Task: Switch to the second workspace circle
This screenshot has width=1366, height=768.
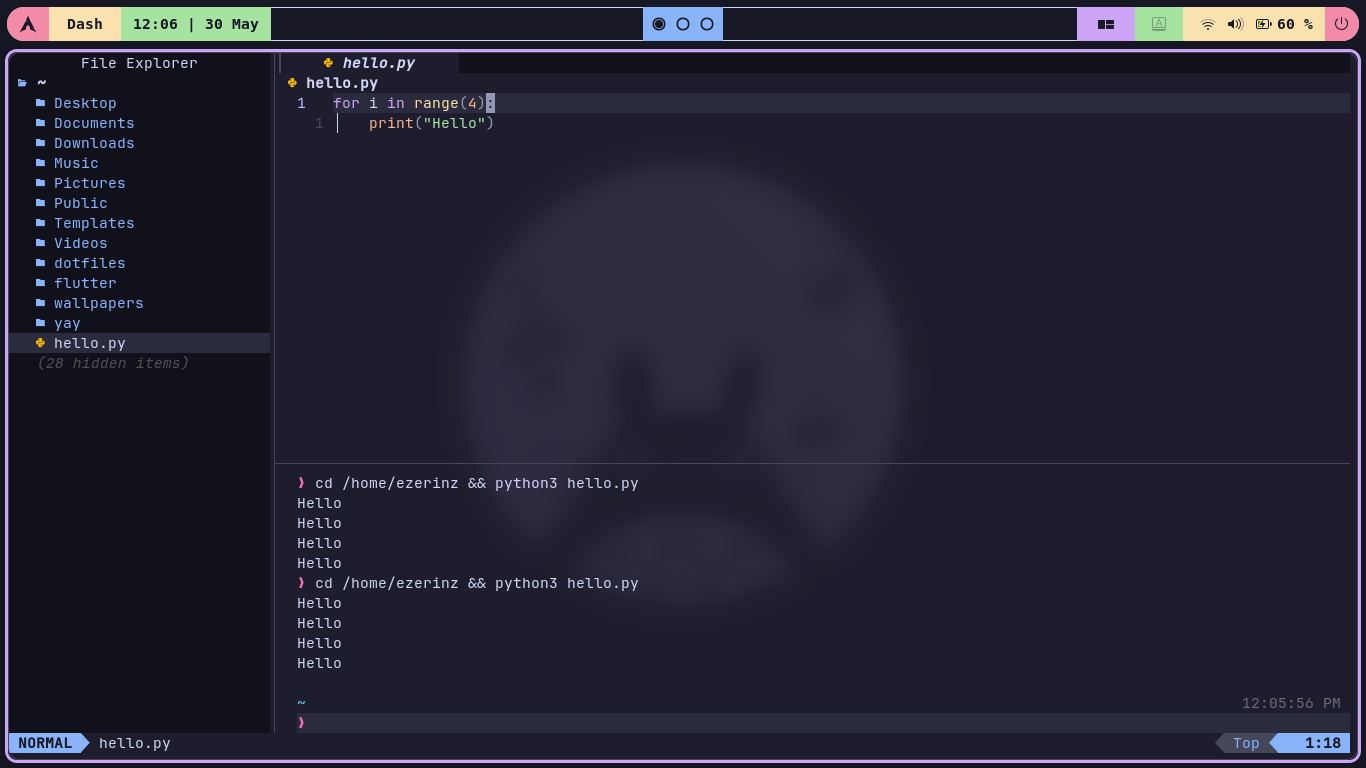Action: (683, 23)
